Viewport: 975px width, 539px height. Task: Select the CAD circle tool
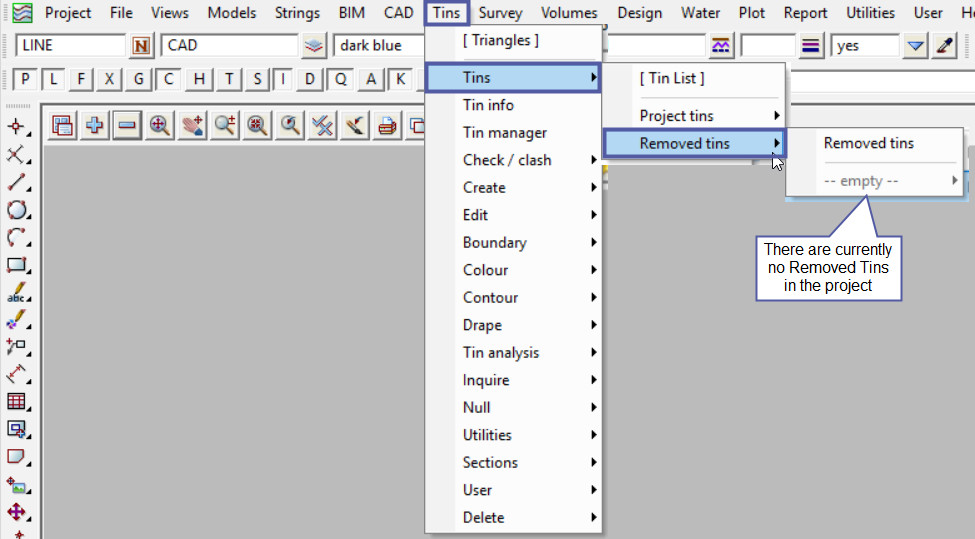(17, 210)
